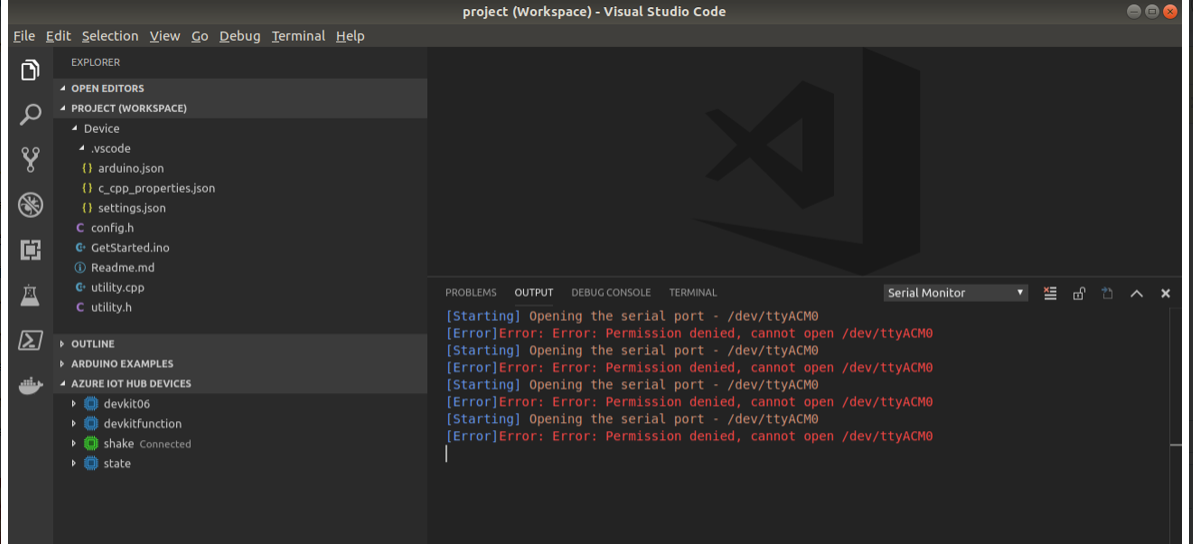Click the Readme.md info icon
The image size is (1193, 544).
click(80, 268)
